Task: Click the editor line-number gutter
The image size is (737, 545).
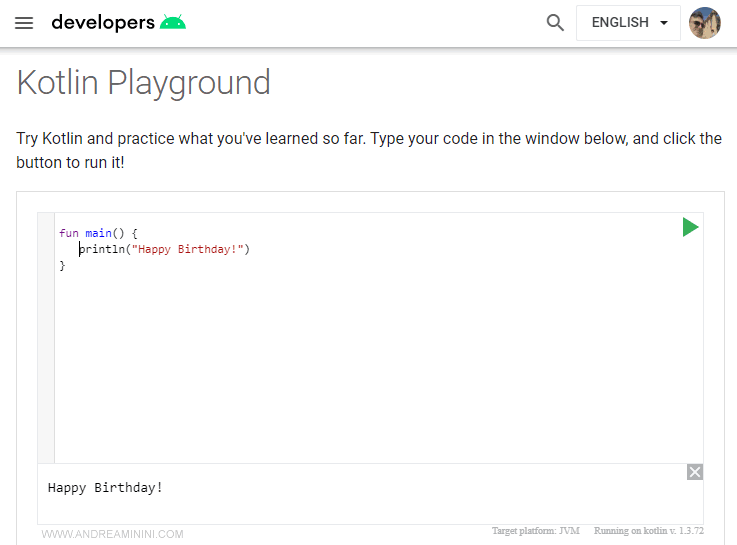Action: (x=46, y=338)
